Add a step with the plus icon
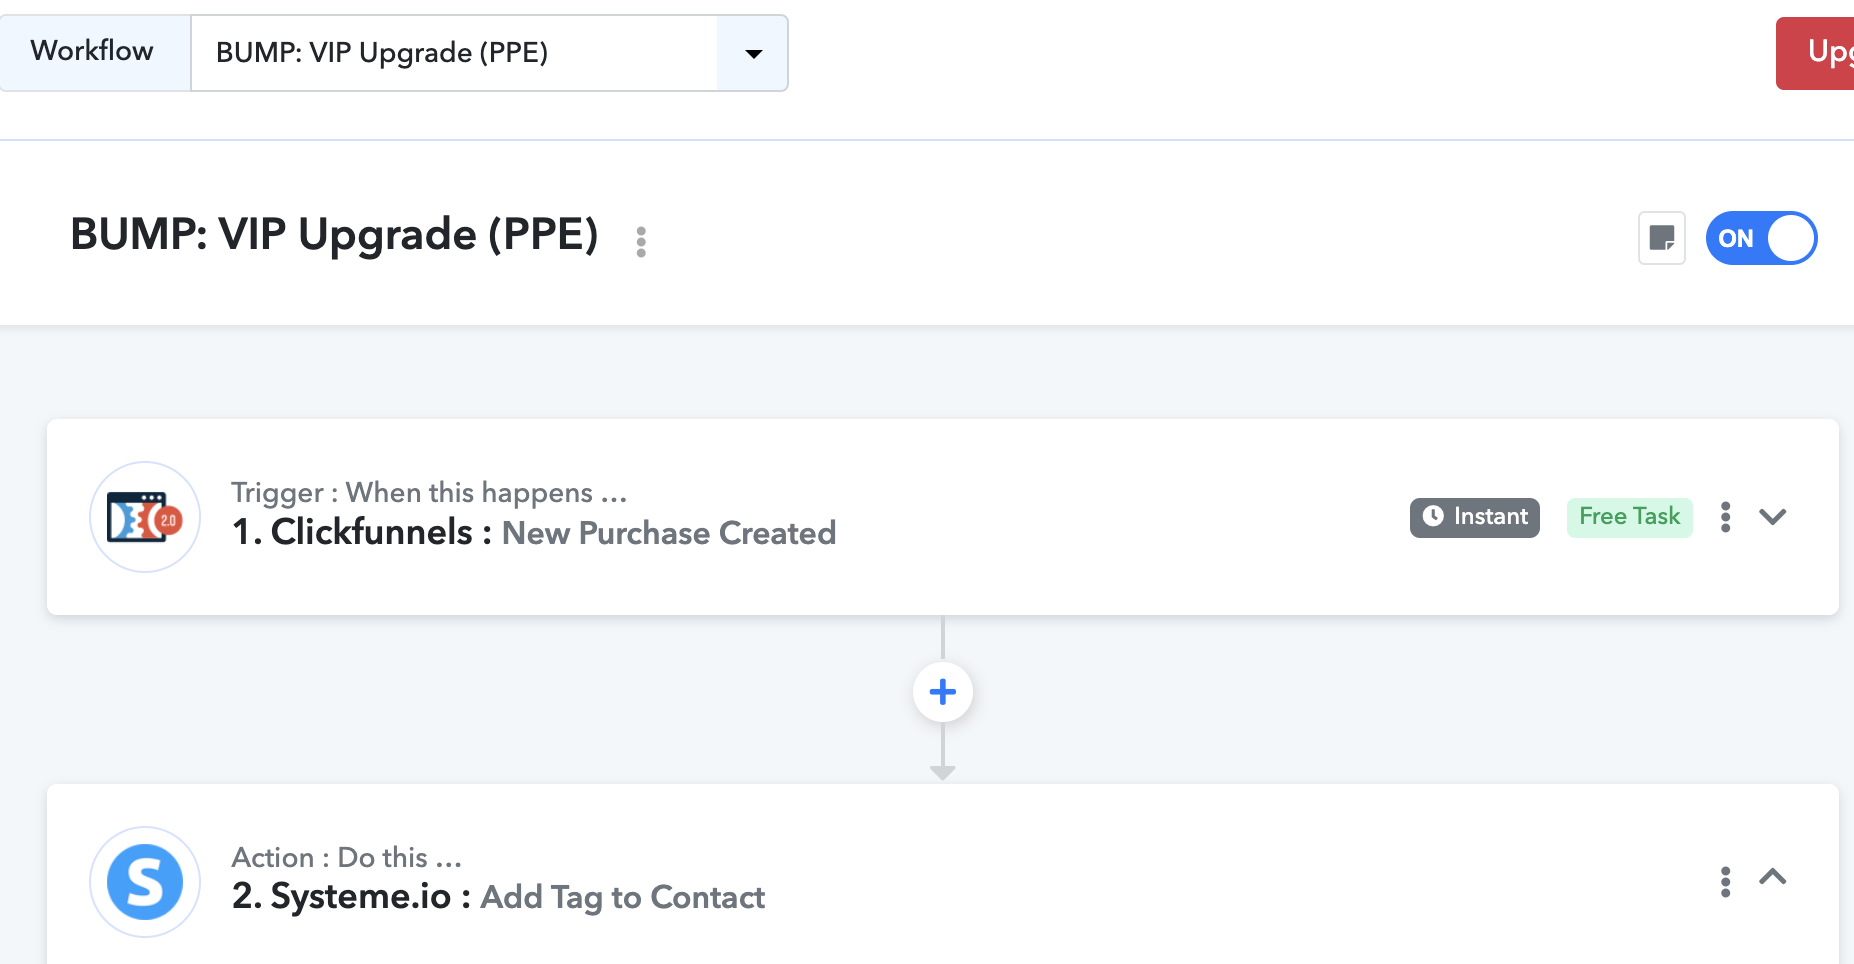This screenshot has height=964, width=1854. 942,692
